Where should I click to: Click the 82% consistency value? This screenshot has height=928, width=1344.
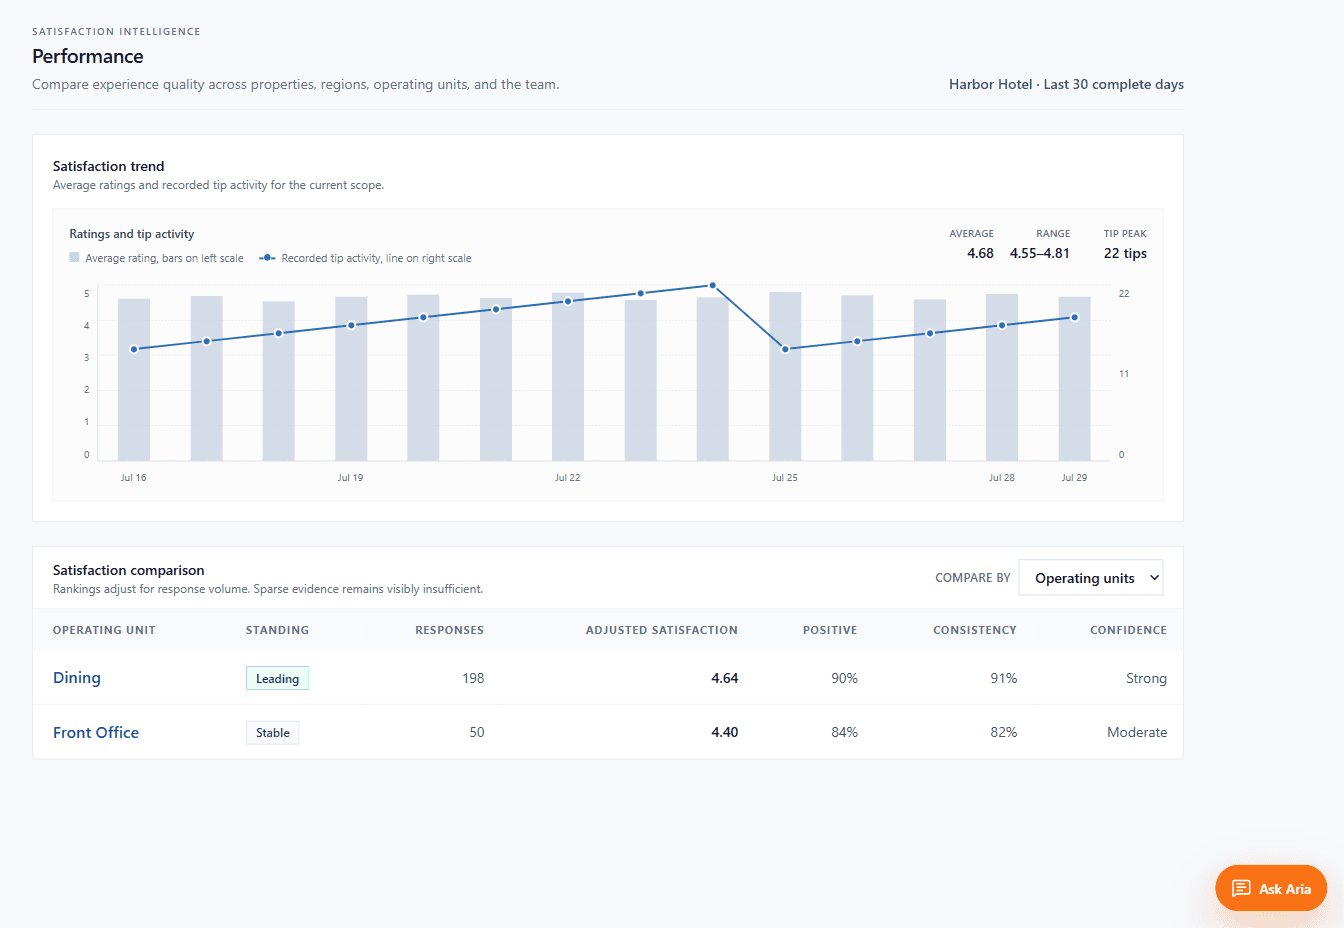click(x=1004, y=732)
